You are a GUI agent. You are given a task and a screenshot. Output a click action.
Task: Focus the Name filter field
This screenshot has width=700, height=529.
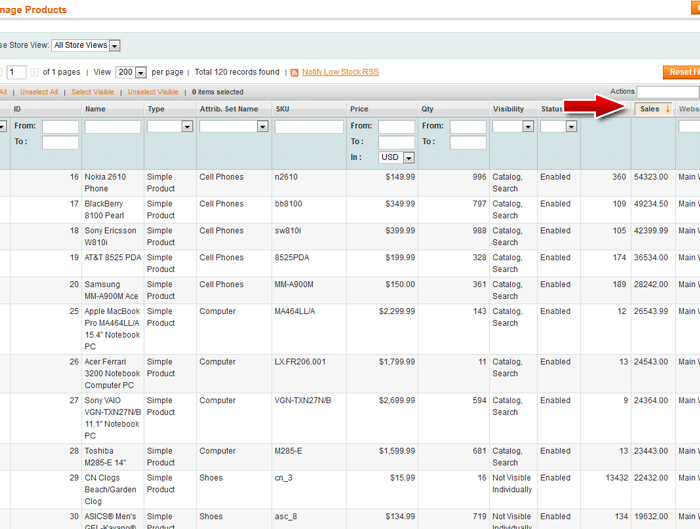coord(112,127)
